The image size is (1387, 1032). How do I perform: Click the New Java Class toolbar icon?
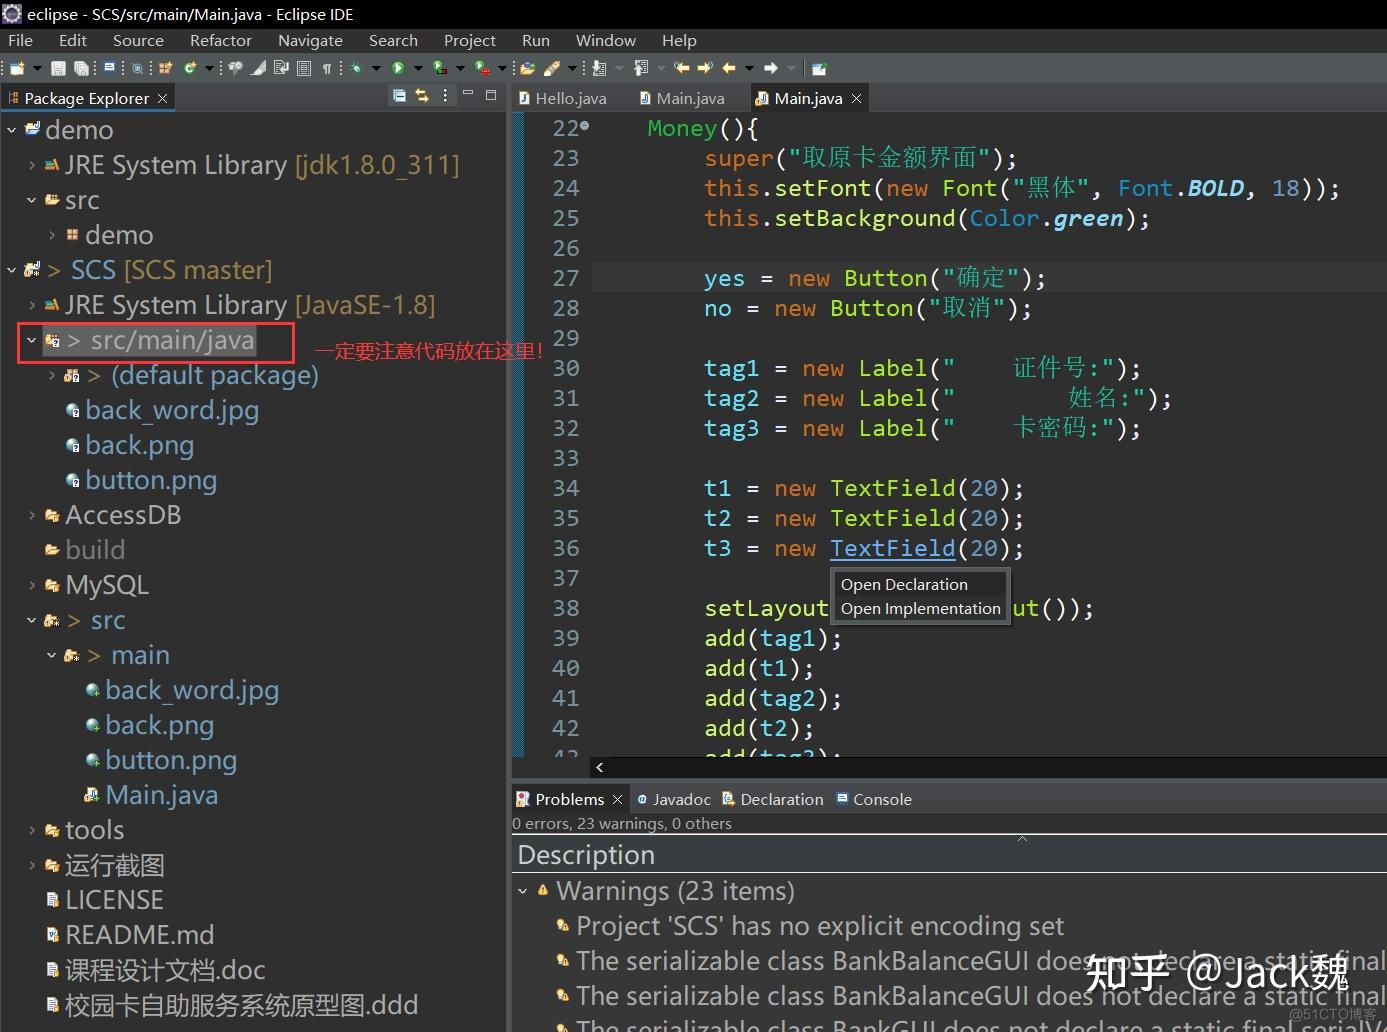coord(189,68)
